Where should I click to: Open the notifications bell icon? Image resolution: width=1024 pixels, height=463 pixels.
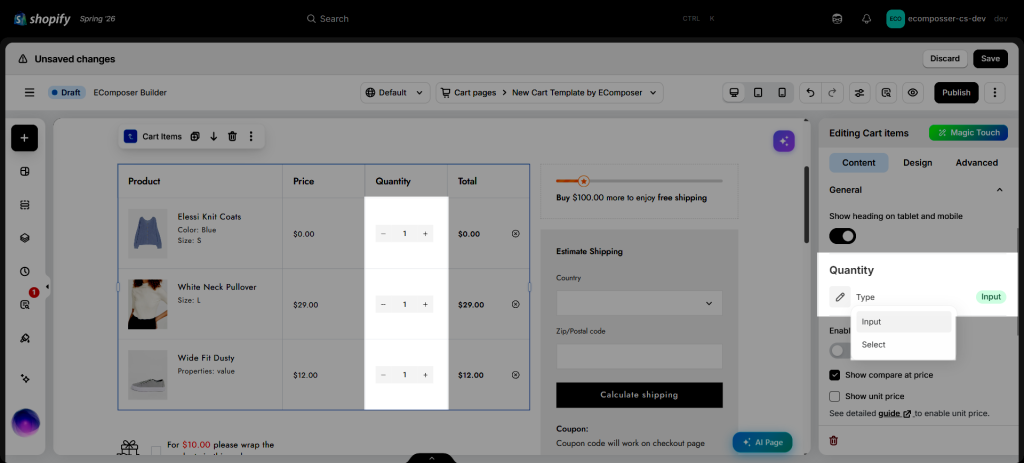pyautogui.click(x=867, y=19)
